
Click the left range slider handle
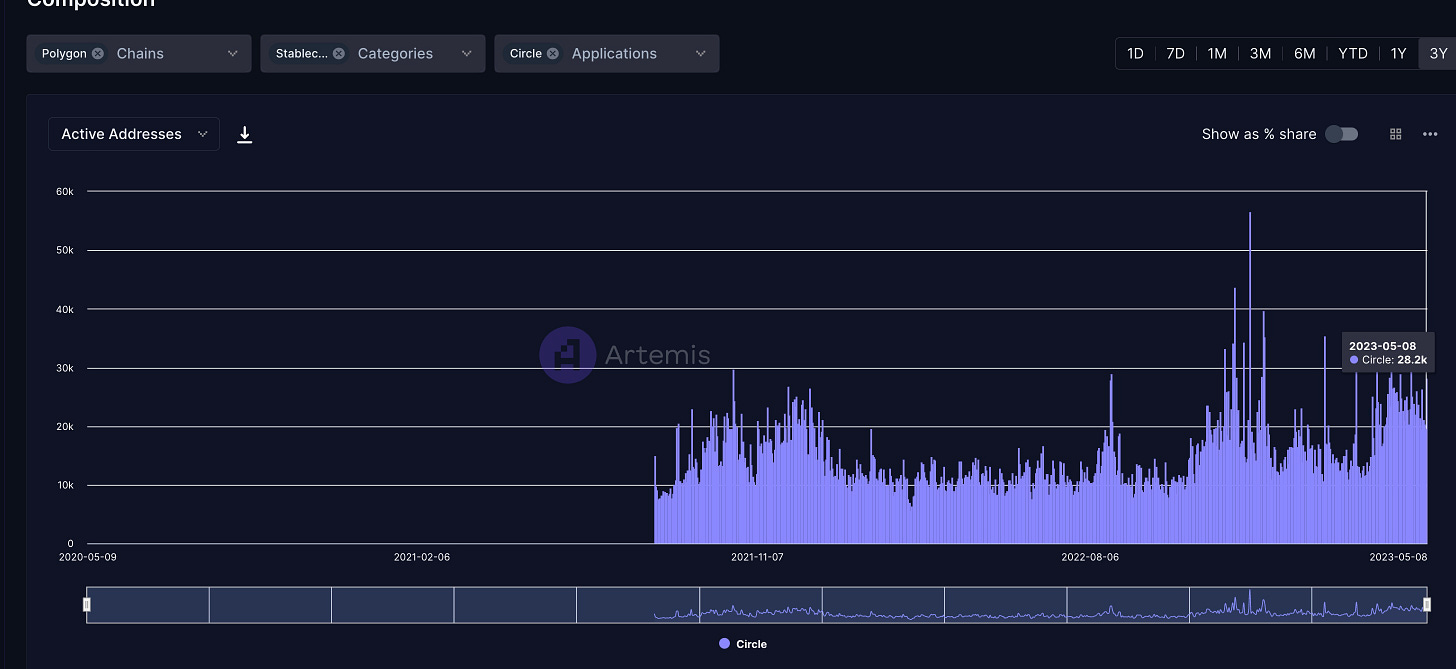(x=87, y=604)
